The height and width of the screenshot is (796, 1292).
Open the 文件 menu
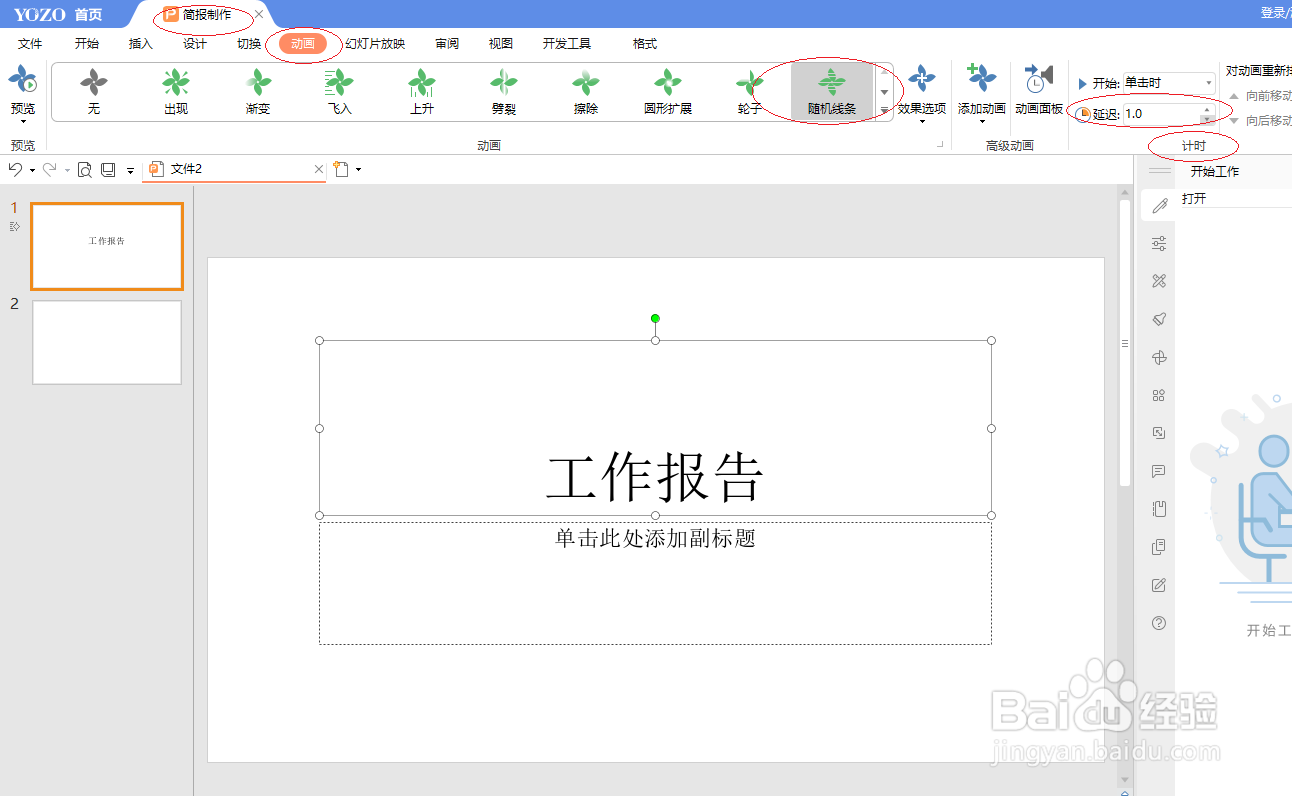(x=30, y=44)
